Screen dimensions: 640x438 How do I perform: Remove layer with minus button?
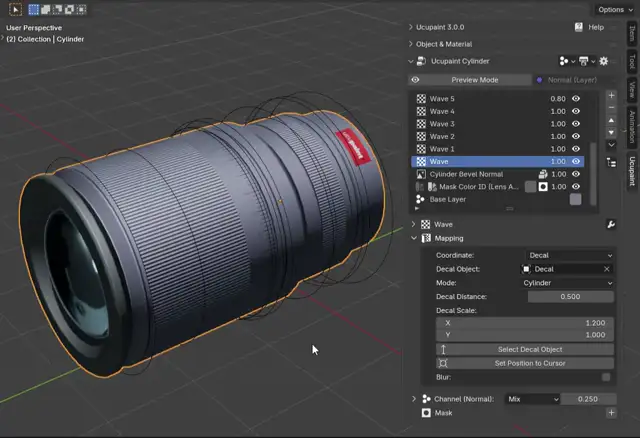click(x=611, y=108)
